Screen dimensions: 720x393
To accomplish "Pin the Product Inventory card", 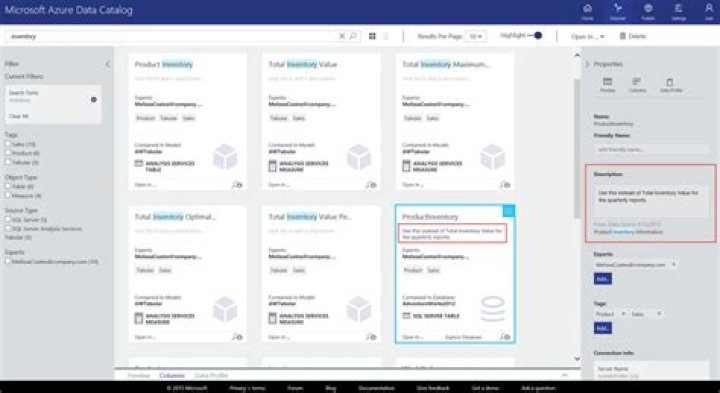I will coord(237,185).
